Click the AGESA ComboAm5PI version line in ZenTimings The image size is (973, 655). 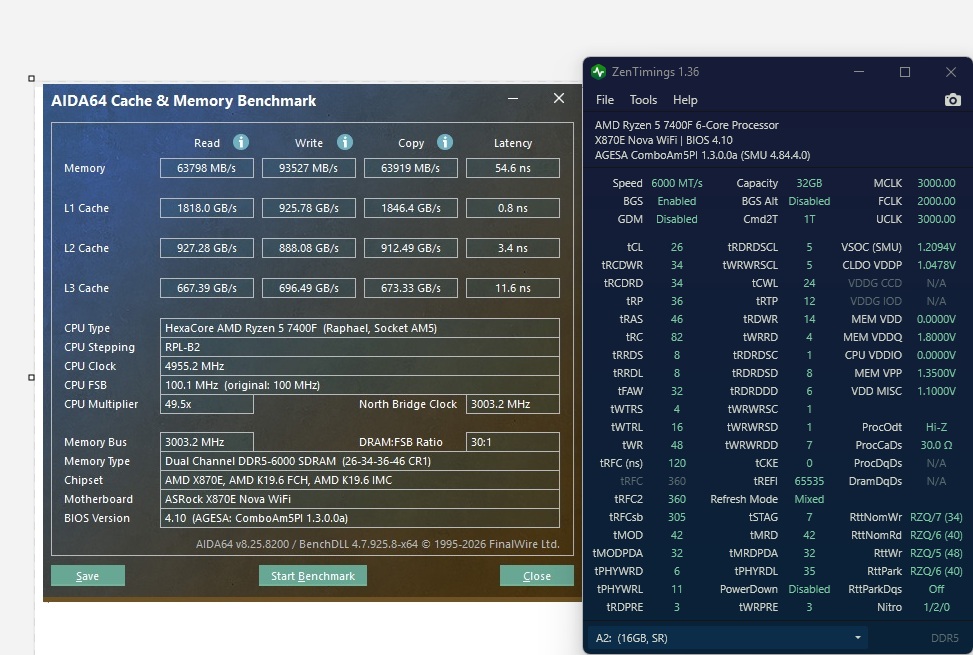point(702,155)
